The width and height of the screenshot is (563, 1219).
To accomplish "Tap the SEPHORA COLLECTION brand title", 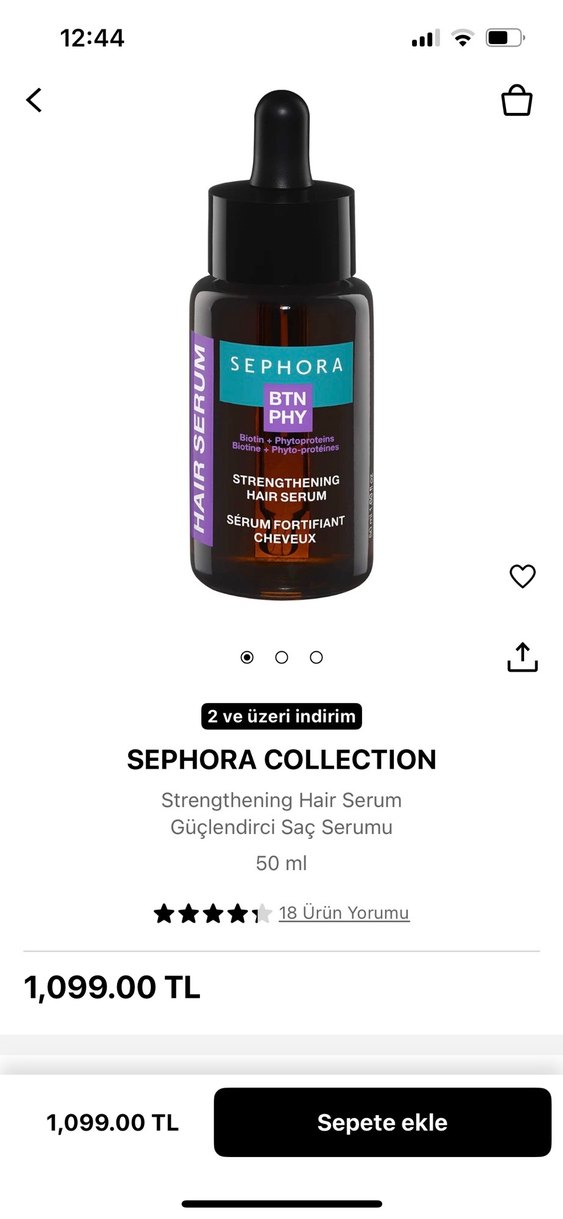I will (x=281, y=760).
